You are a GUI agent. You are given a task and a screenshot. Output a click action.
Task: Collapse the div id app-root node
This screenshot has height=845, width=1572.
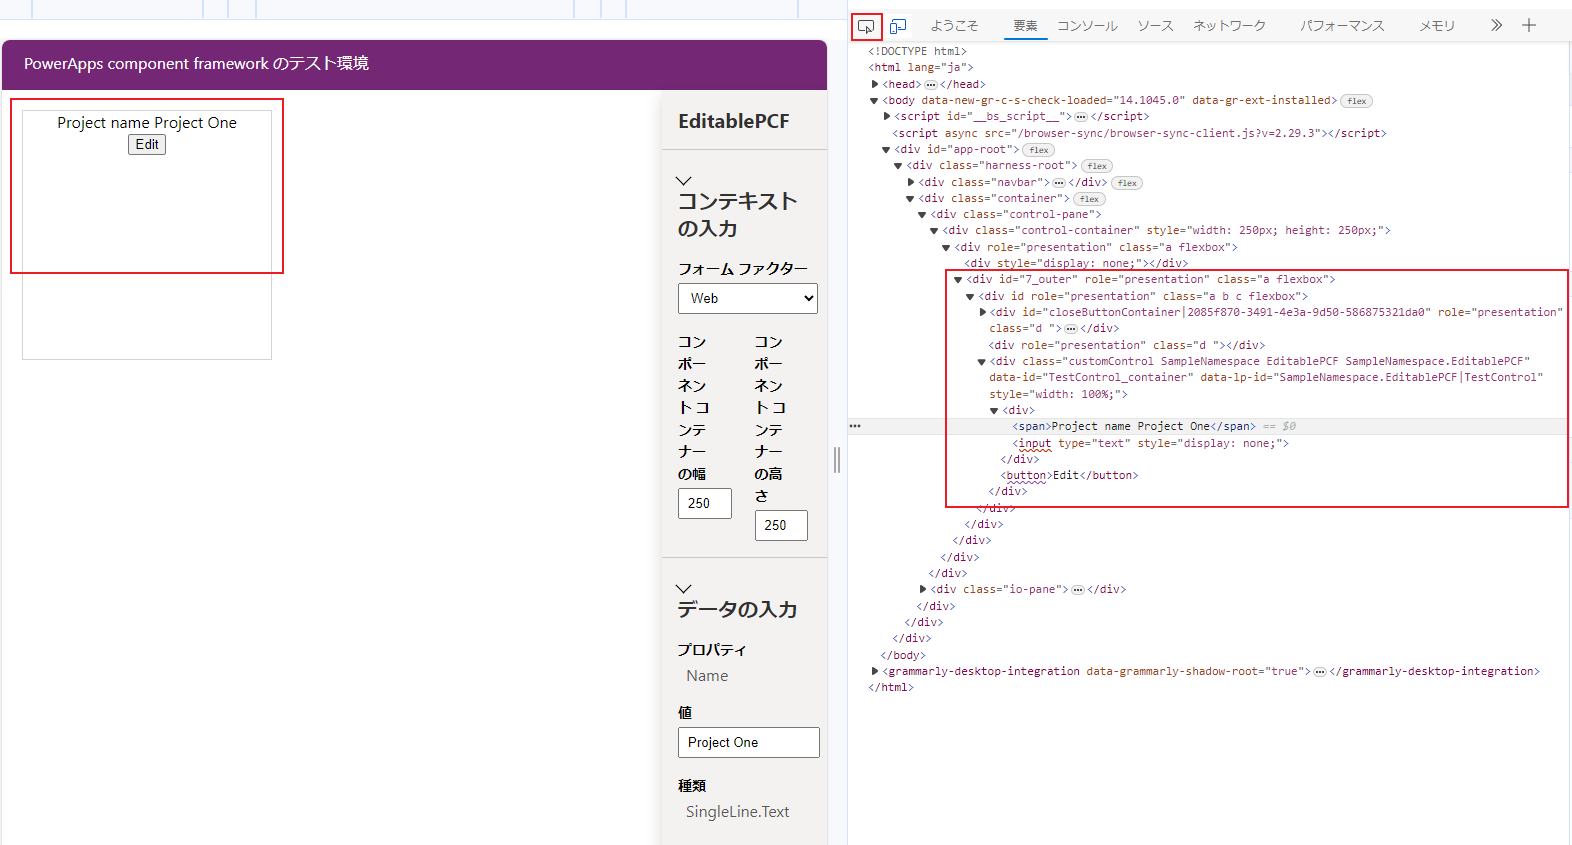(886, 149)
